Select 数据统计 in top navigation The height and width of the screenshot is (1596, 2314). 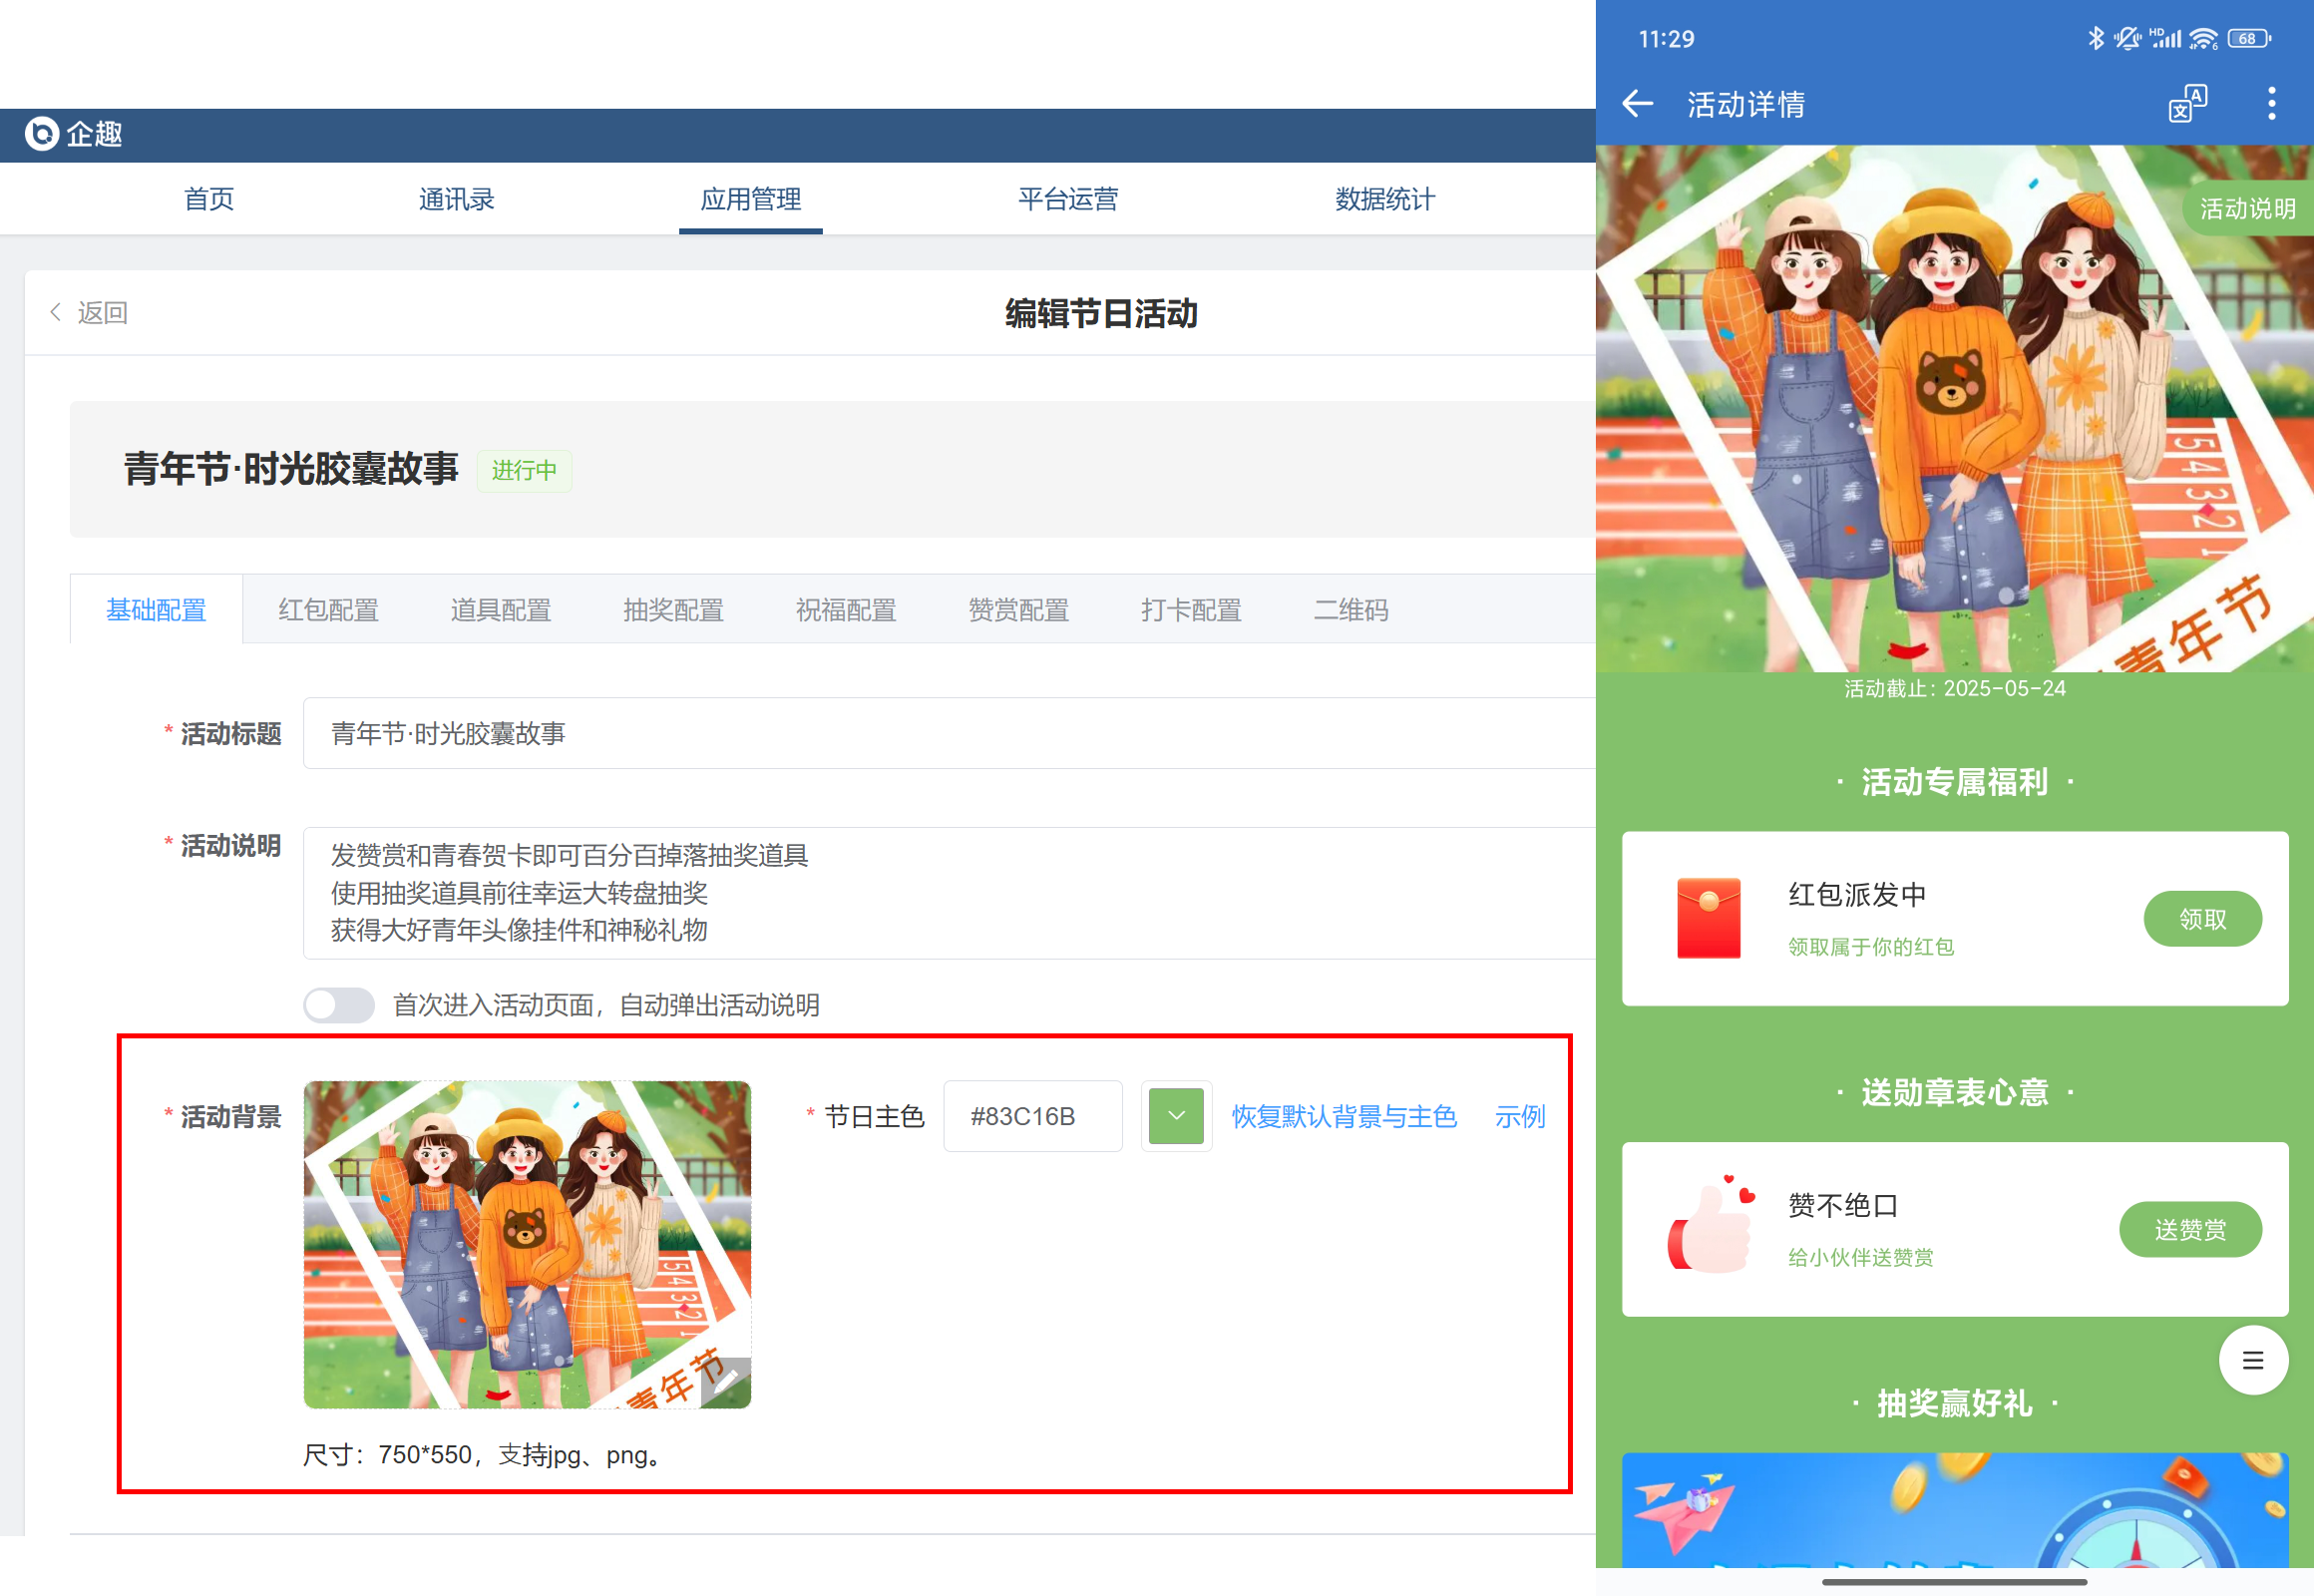(x=1384, y=199)
